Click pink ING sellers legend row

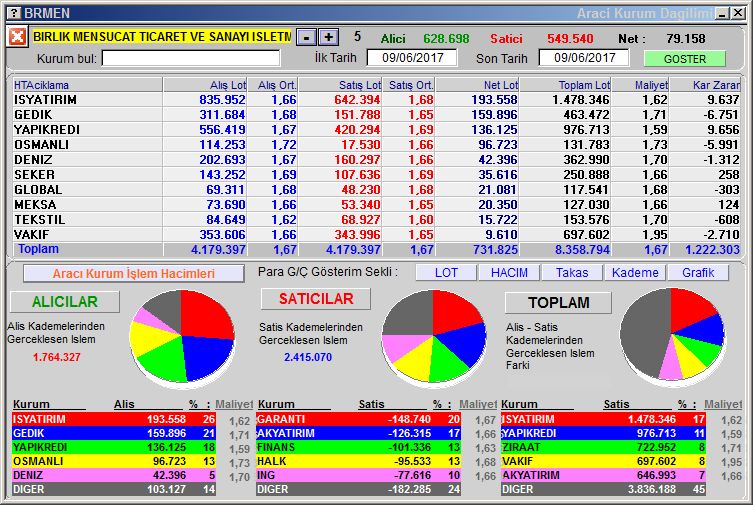click(359, 475)
